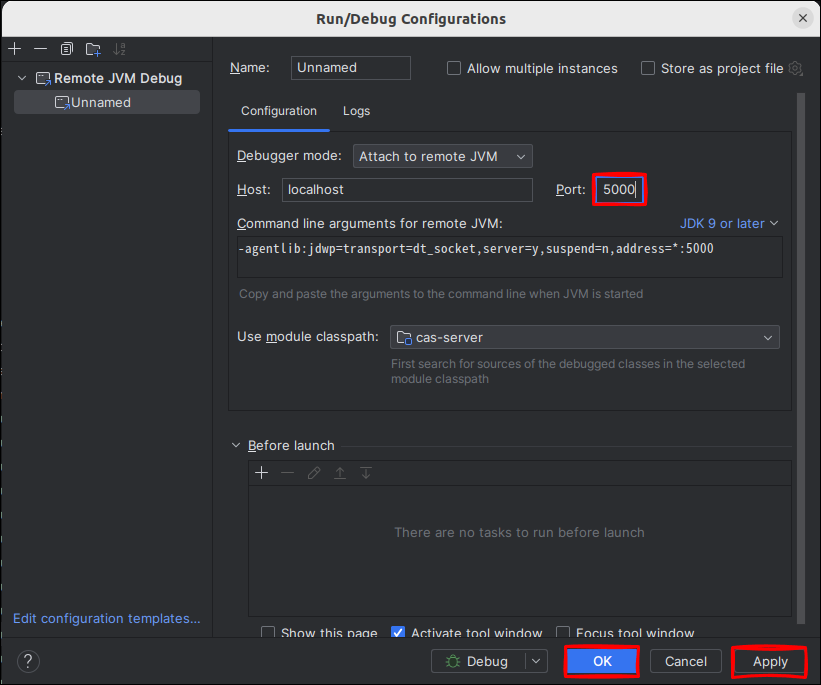
Task: Click the sort configurations alphabetically icon
Action: coord(120,49)
